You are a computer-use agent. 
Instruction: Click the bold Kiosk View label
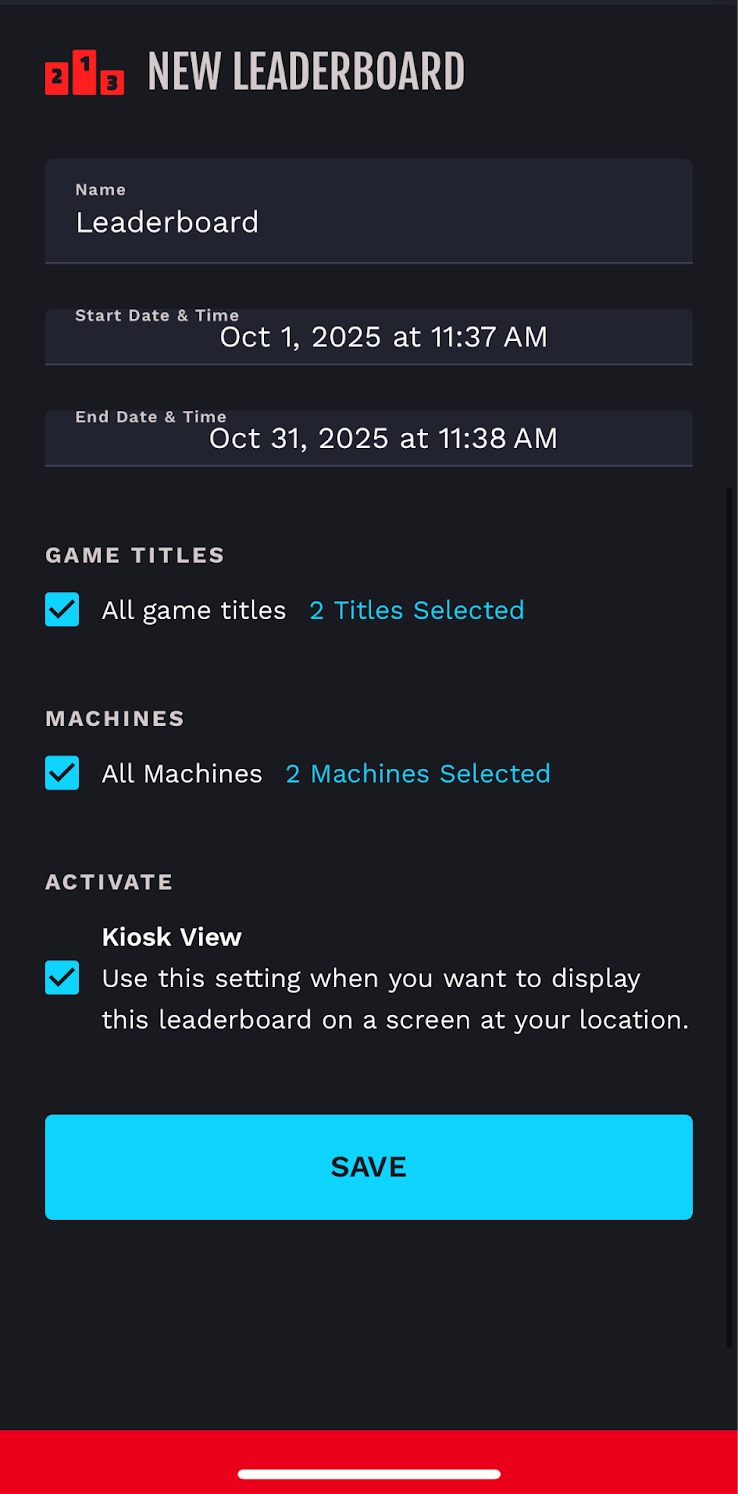172,937
